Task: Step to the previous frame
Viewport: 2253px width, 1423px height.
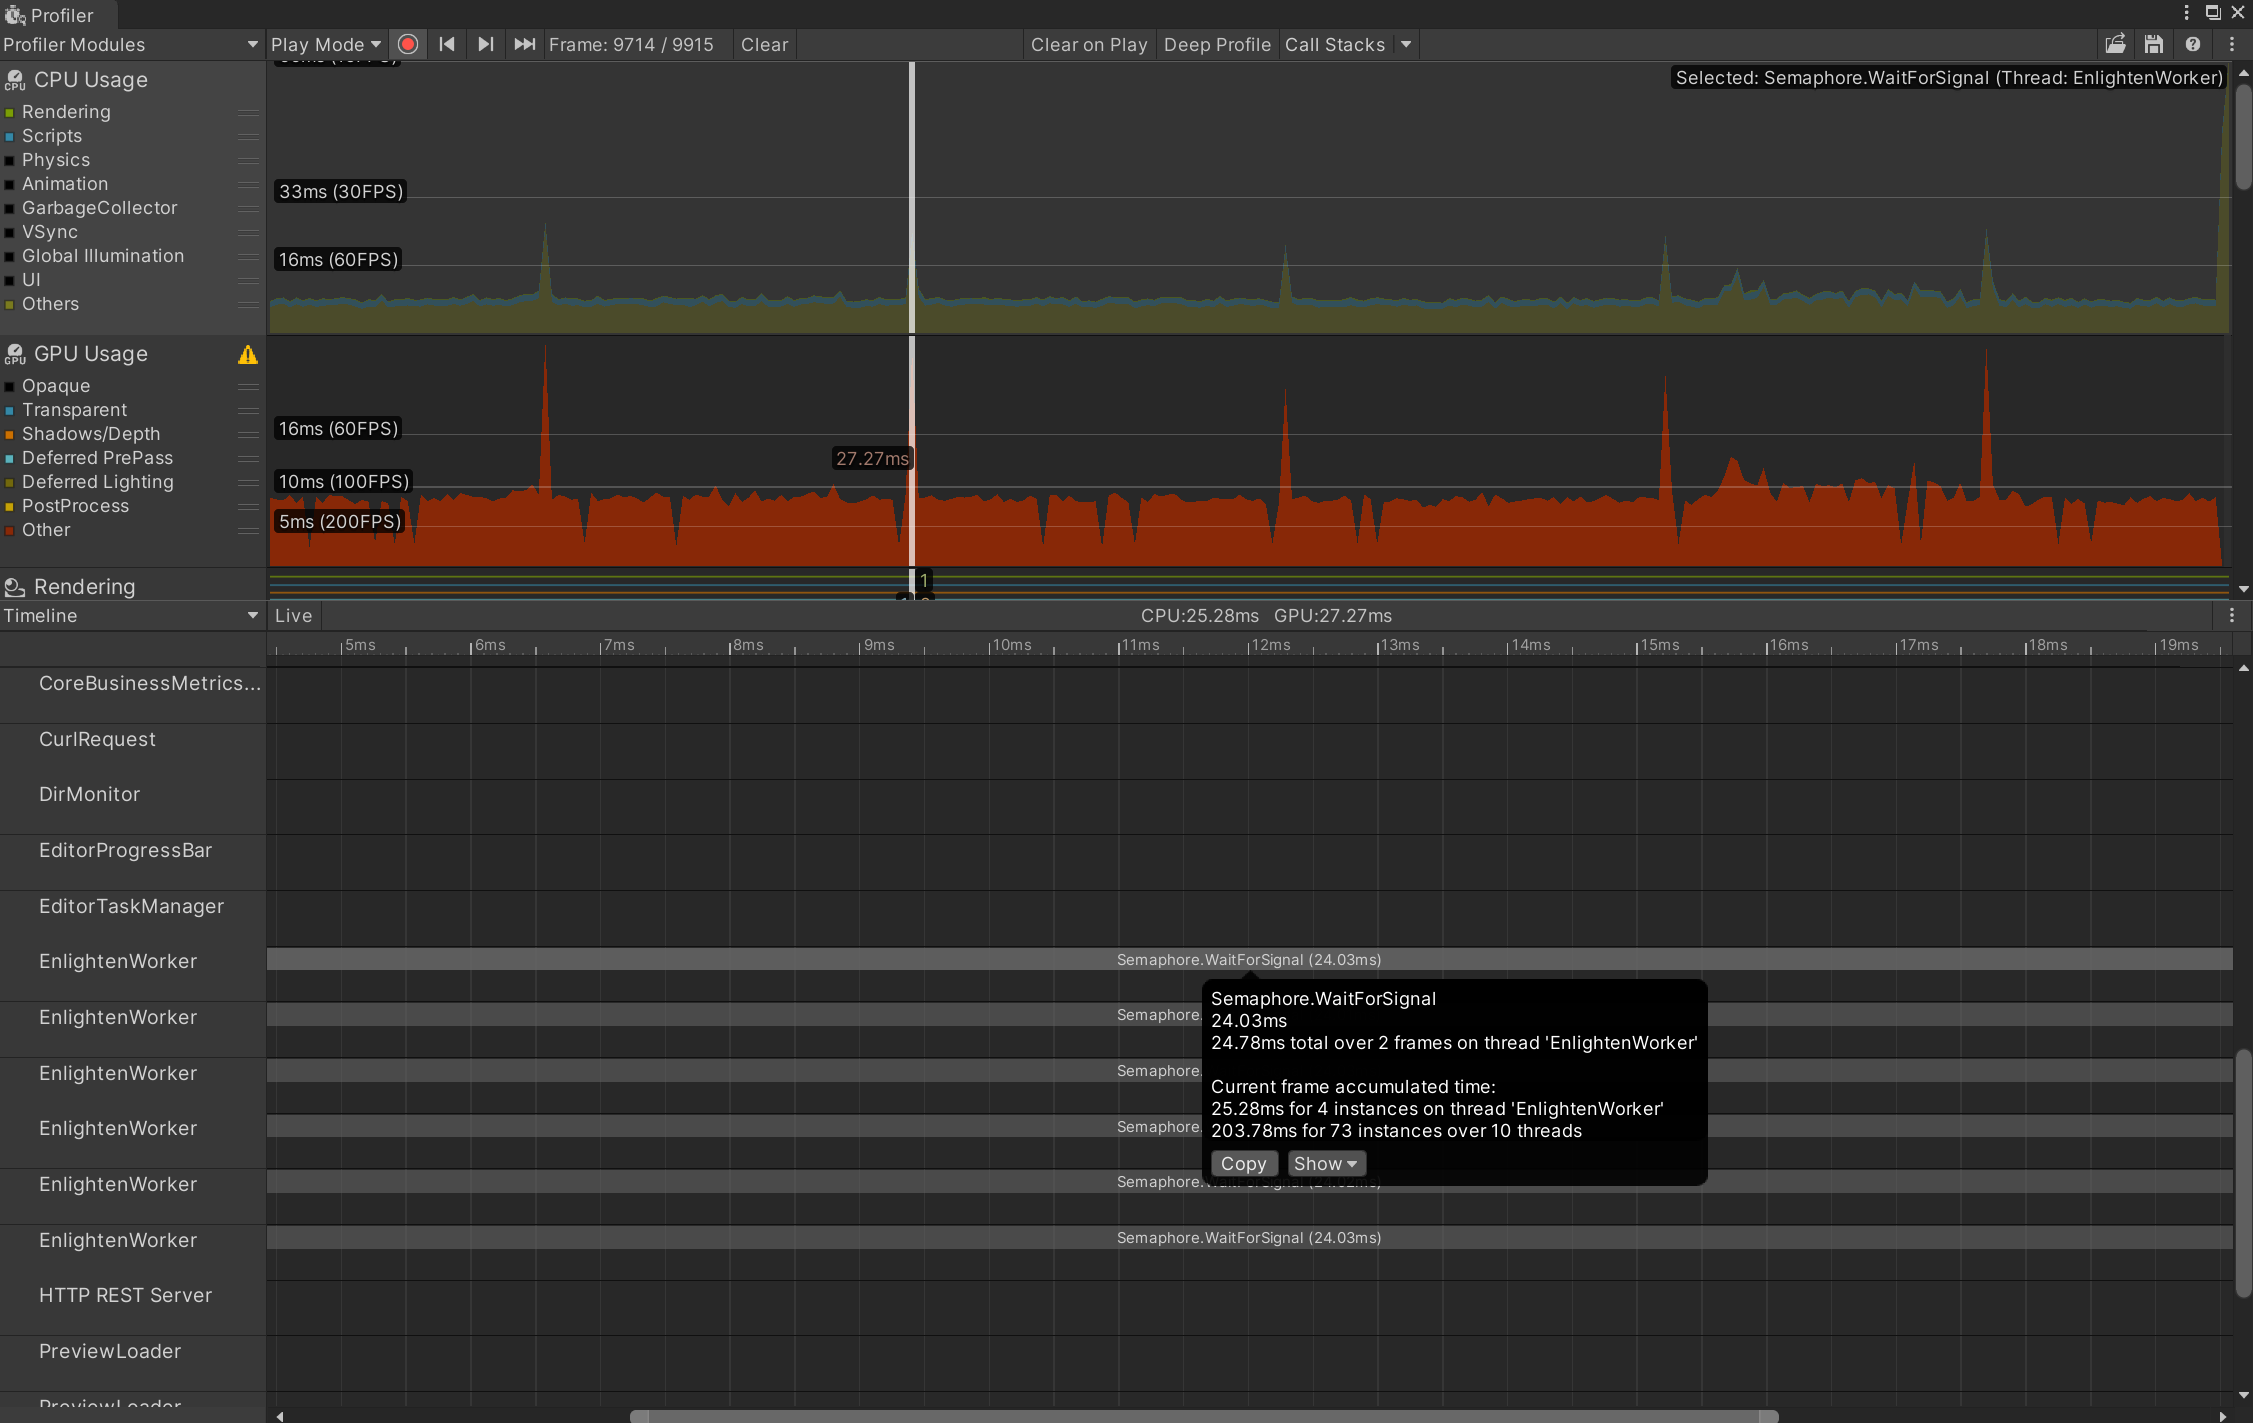Action: 447,44
